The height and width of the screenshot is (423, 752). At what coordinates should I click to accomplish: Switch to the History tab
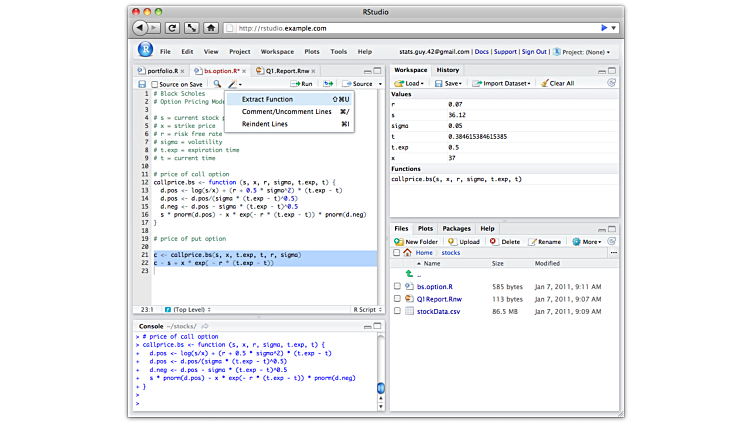pos(448,70)
